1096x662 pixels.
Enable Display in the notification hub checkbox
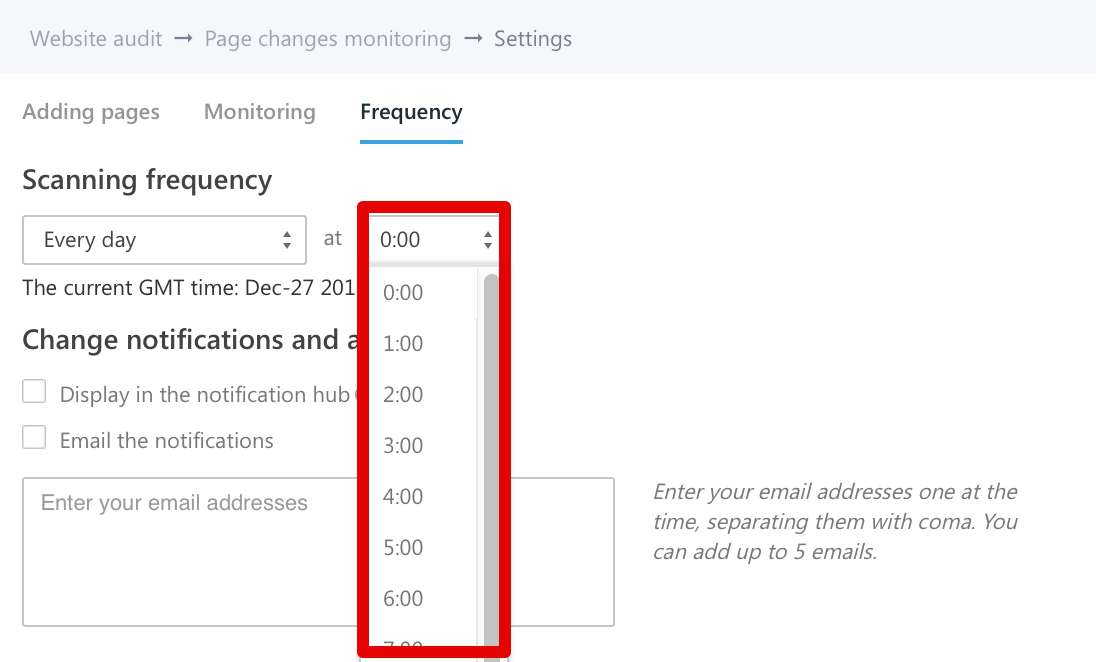tap(35, 391)
